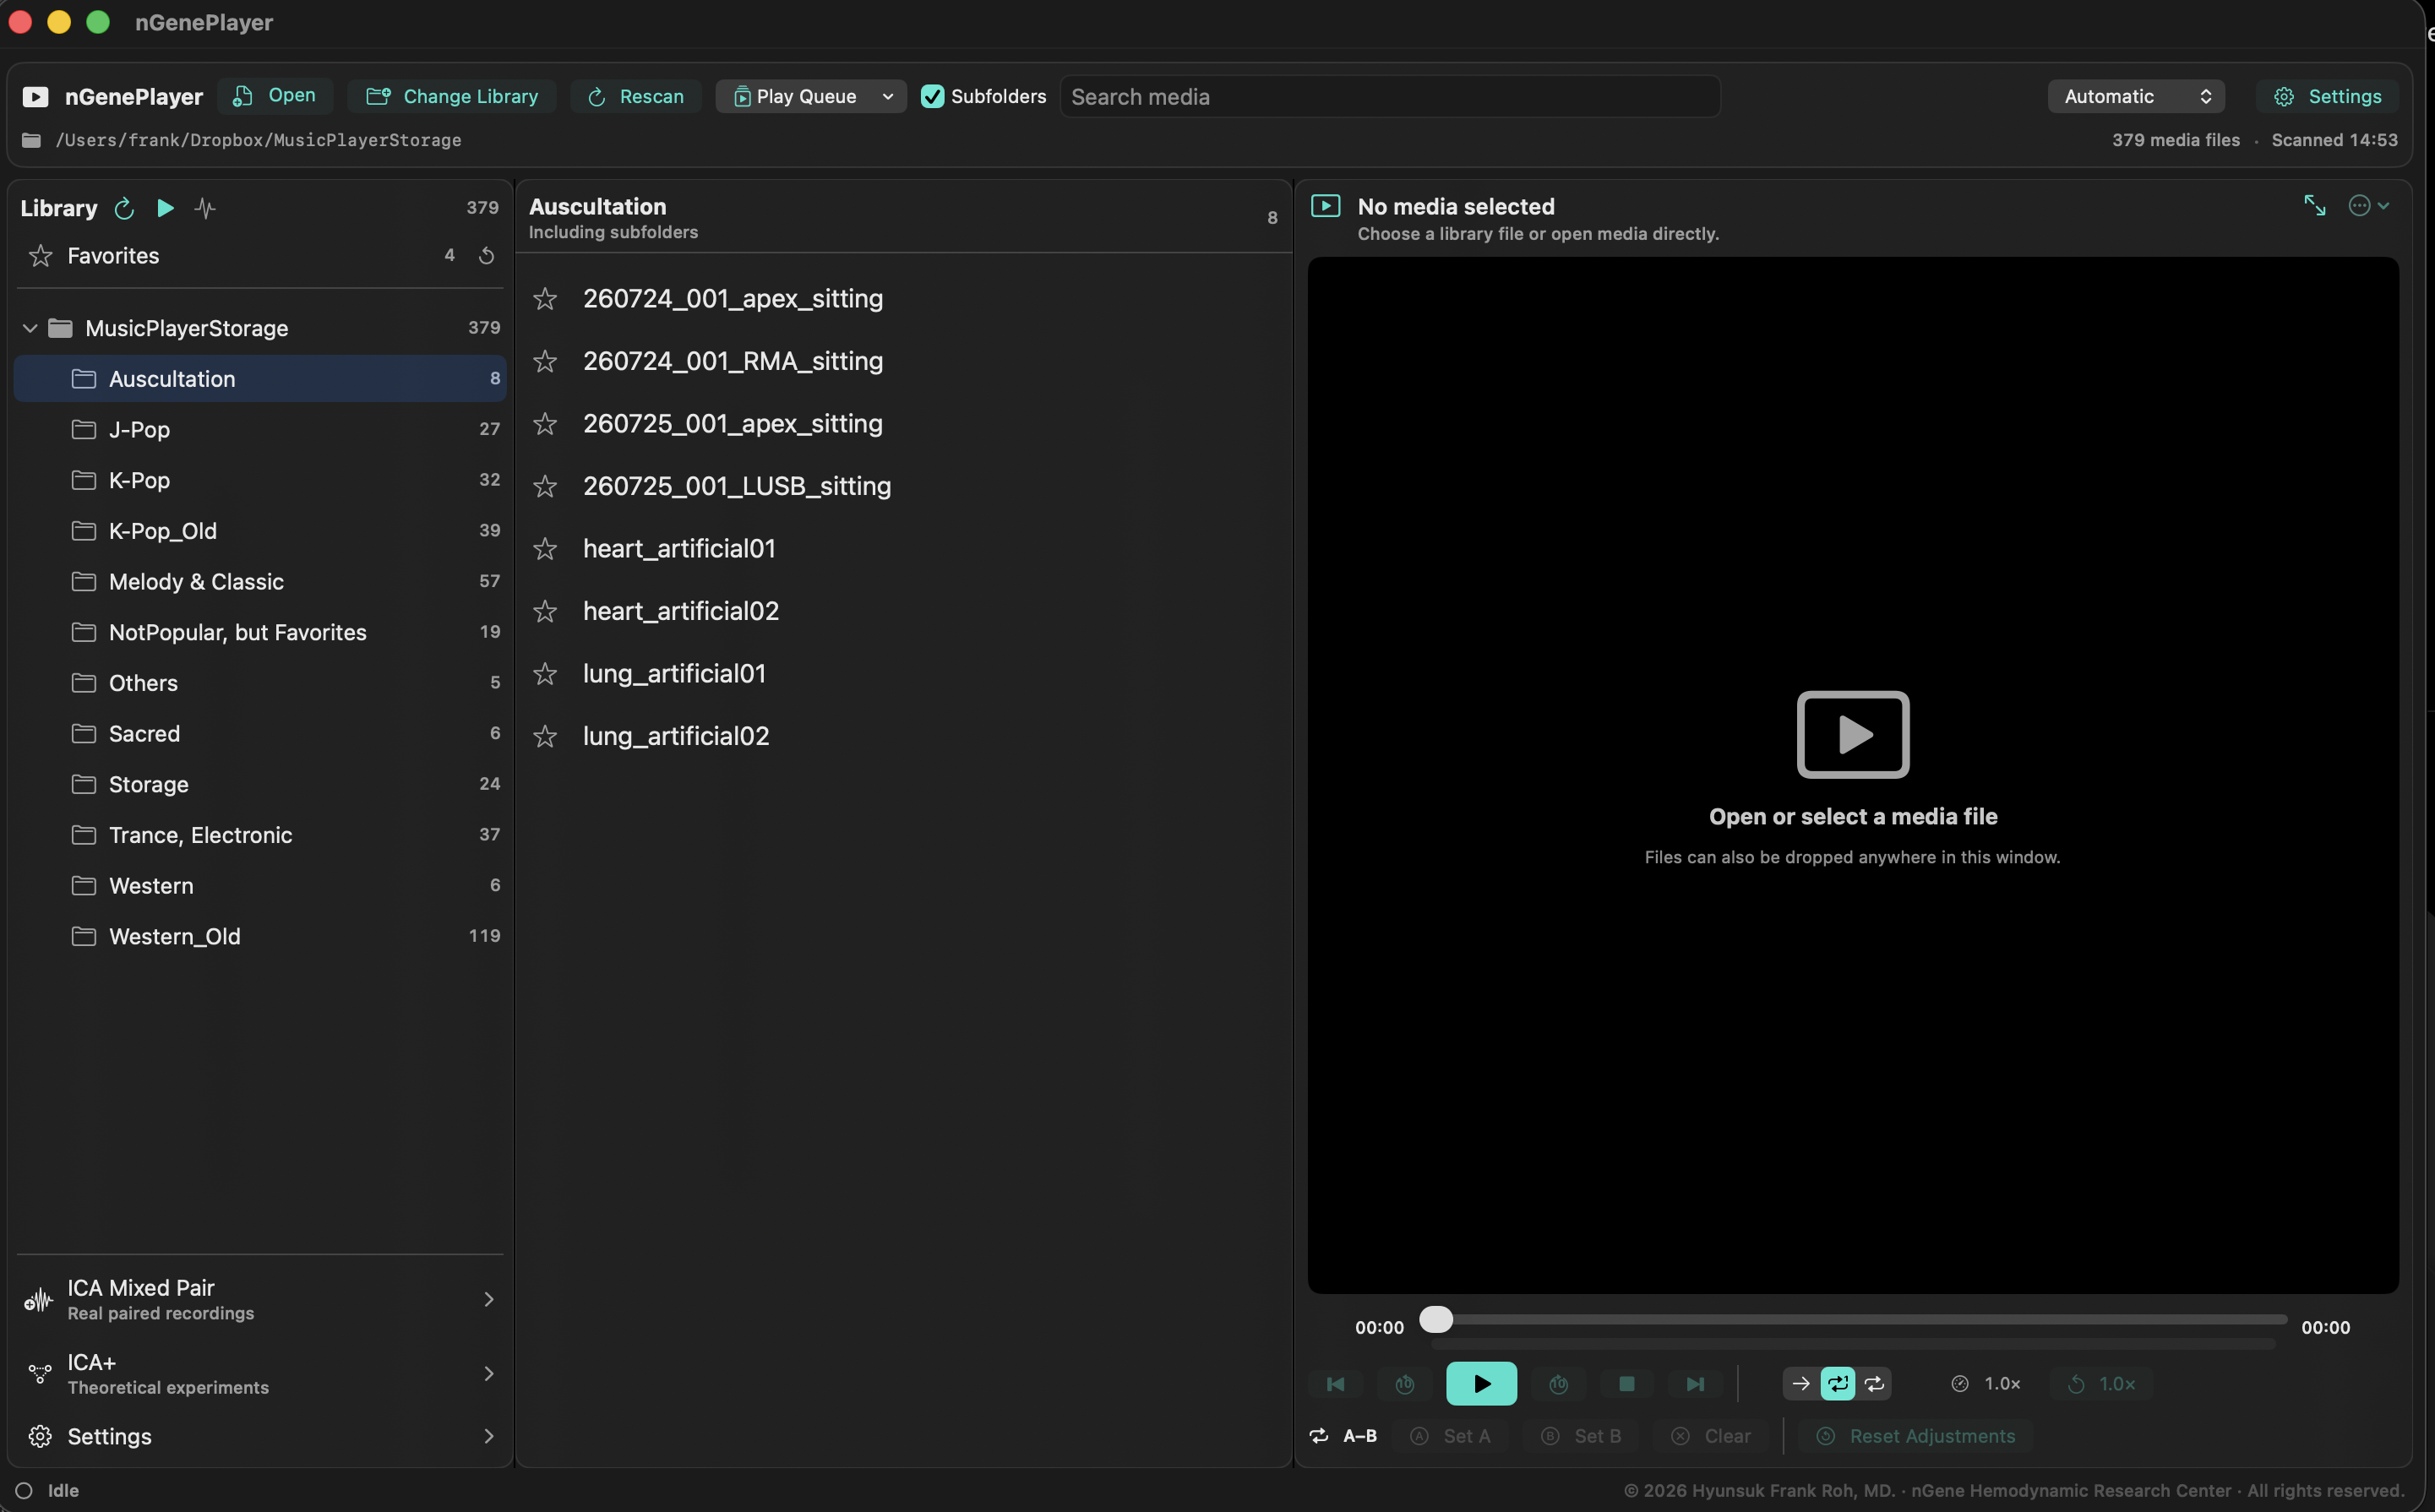The height and width of the screenshot is (1512, 2435).
Task: Select the Western folder
Action: (x=260, y=886)
